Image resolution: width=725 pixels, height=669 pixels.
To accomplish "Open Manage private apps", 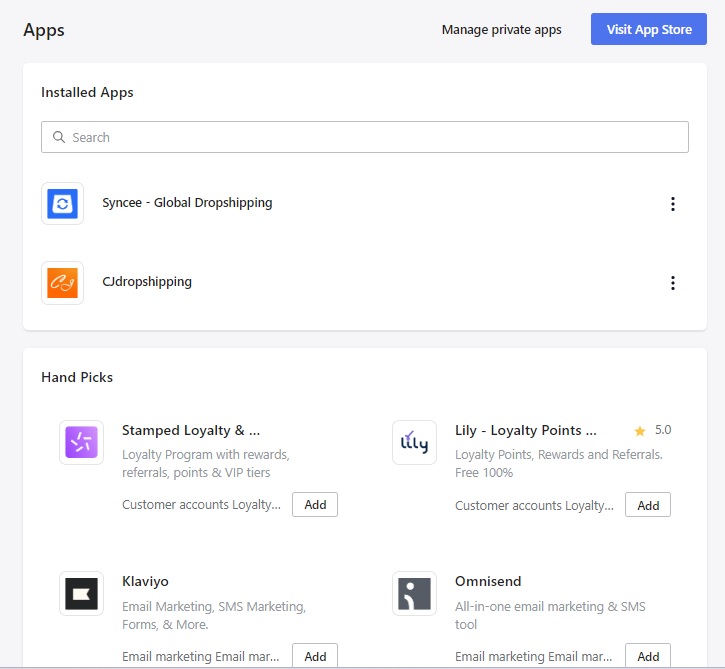I will [x=502, y=30].
